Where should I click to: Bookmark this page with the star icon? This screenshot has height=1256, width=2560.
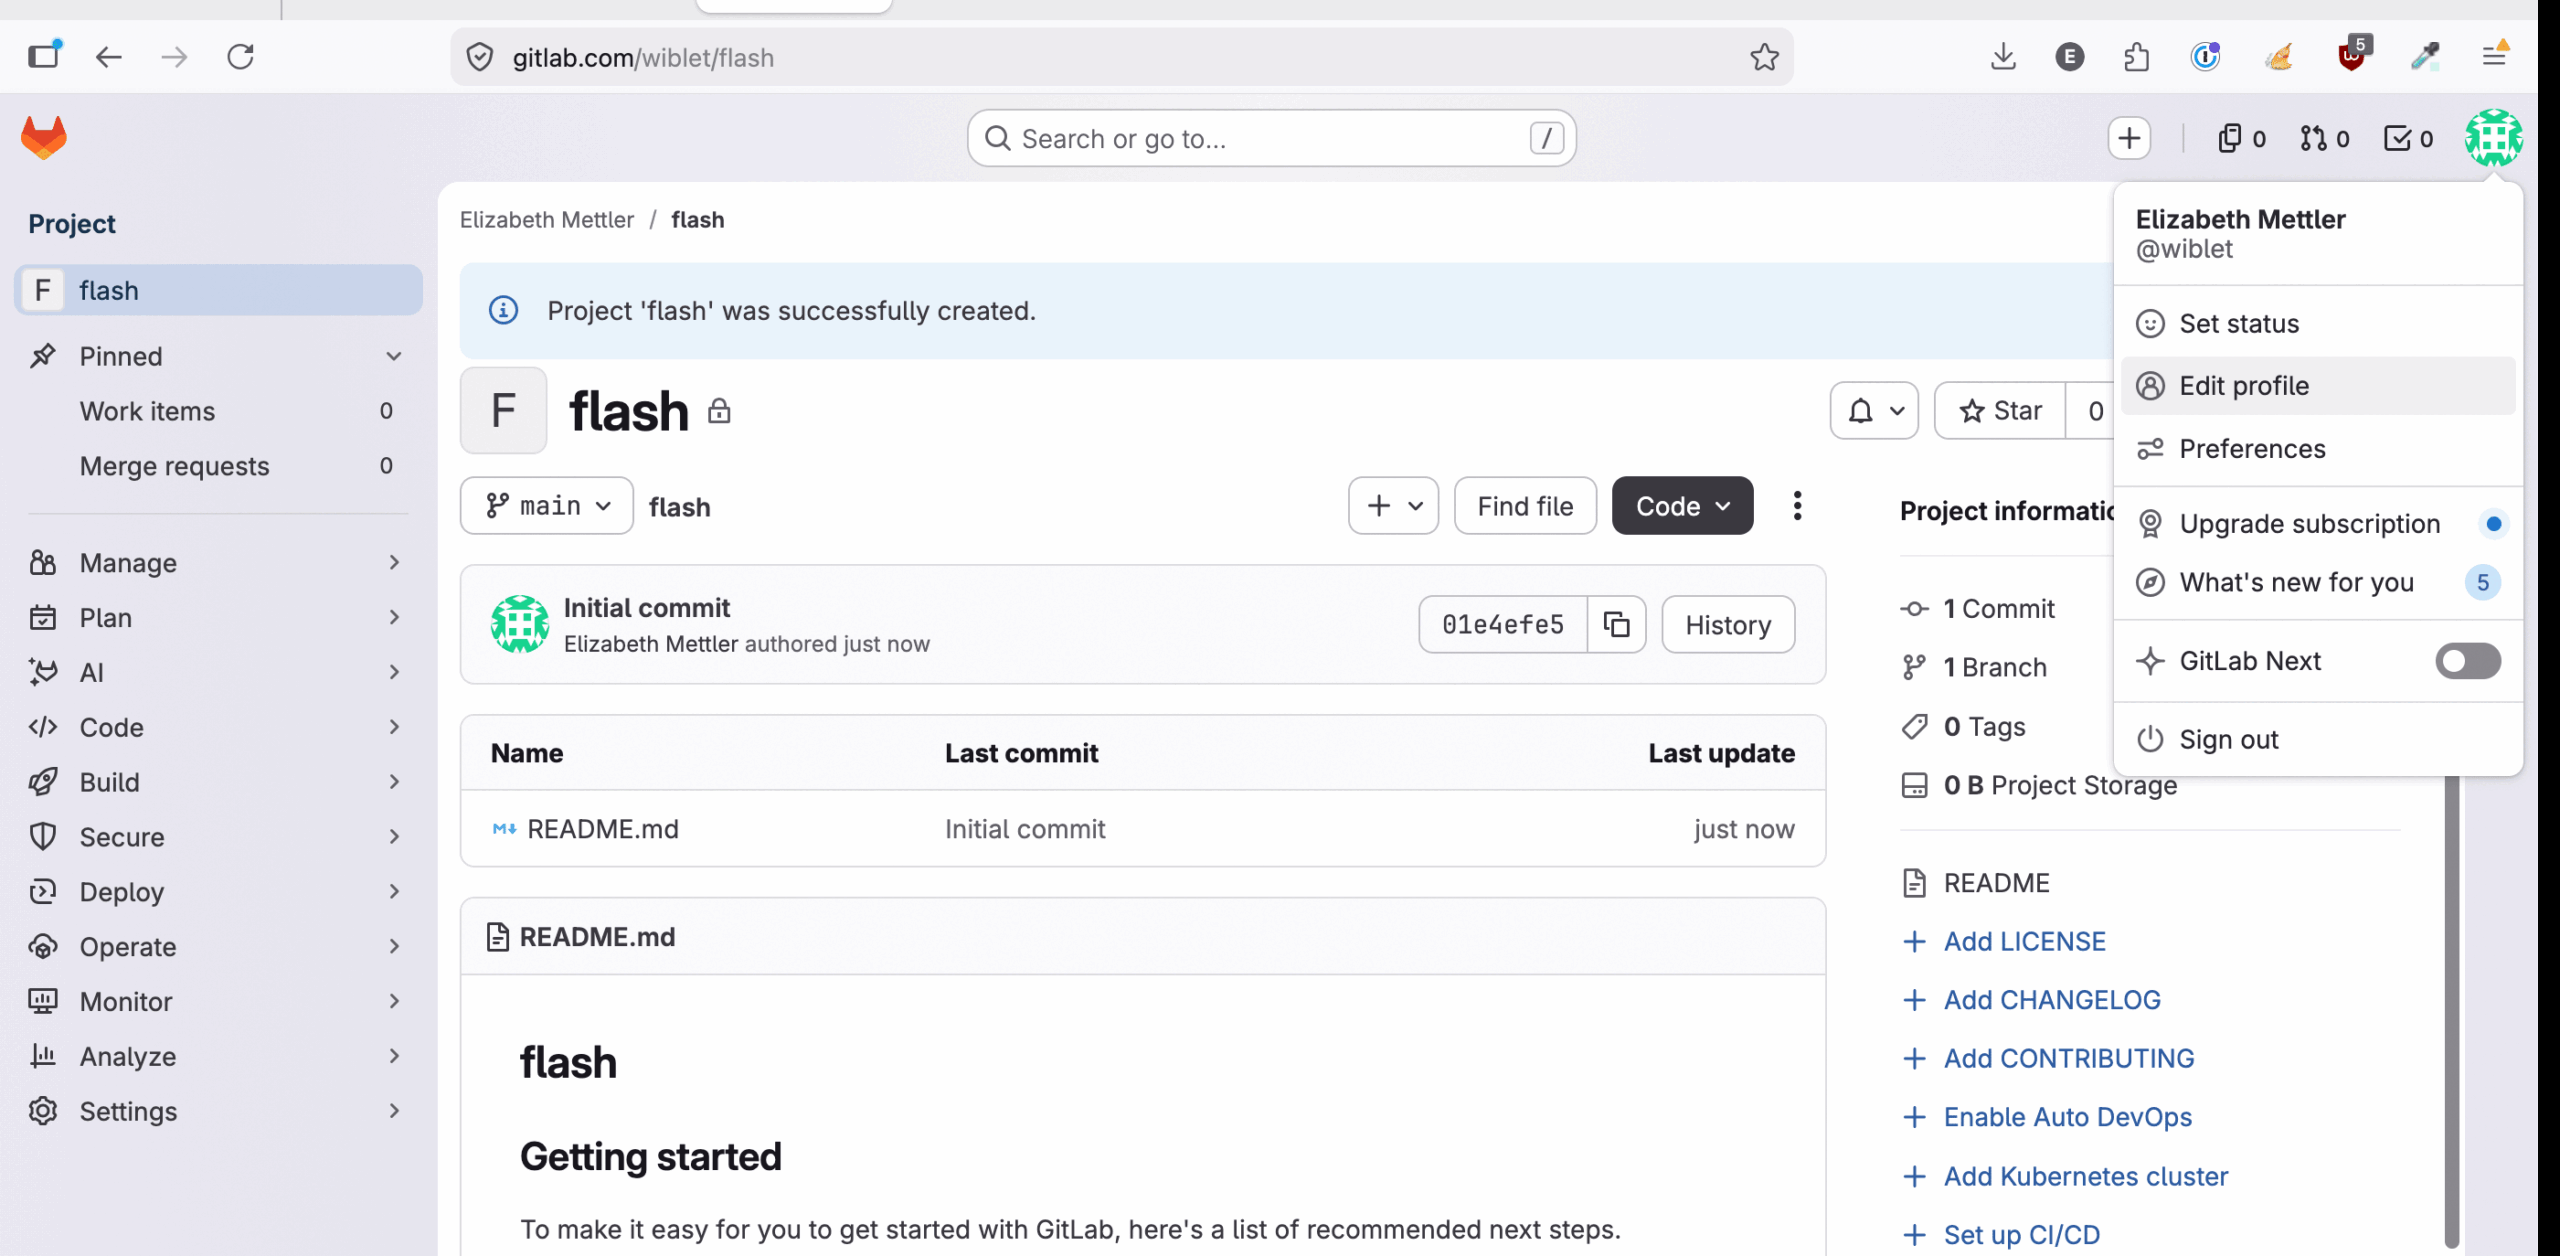click(x=1764, y=57)
